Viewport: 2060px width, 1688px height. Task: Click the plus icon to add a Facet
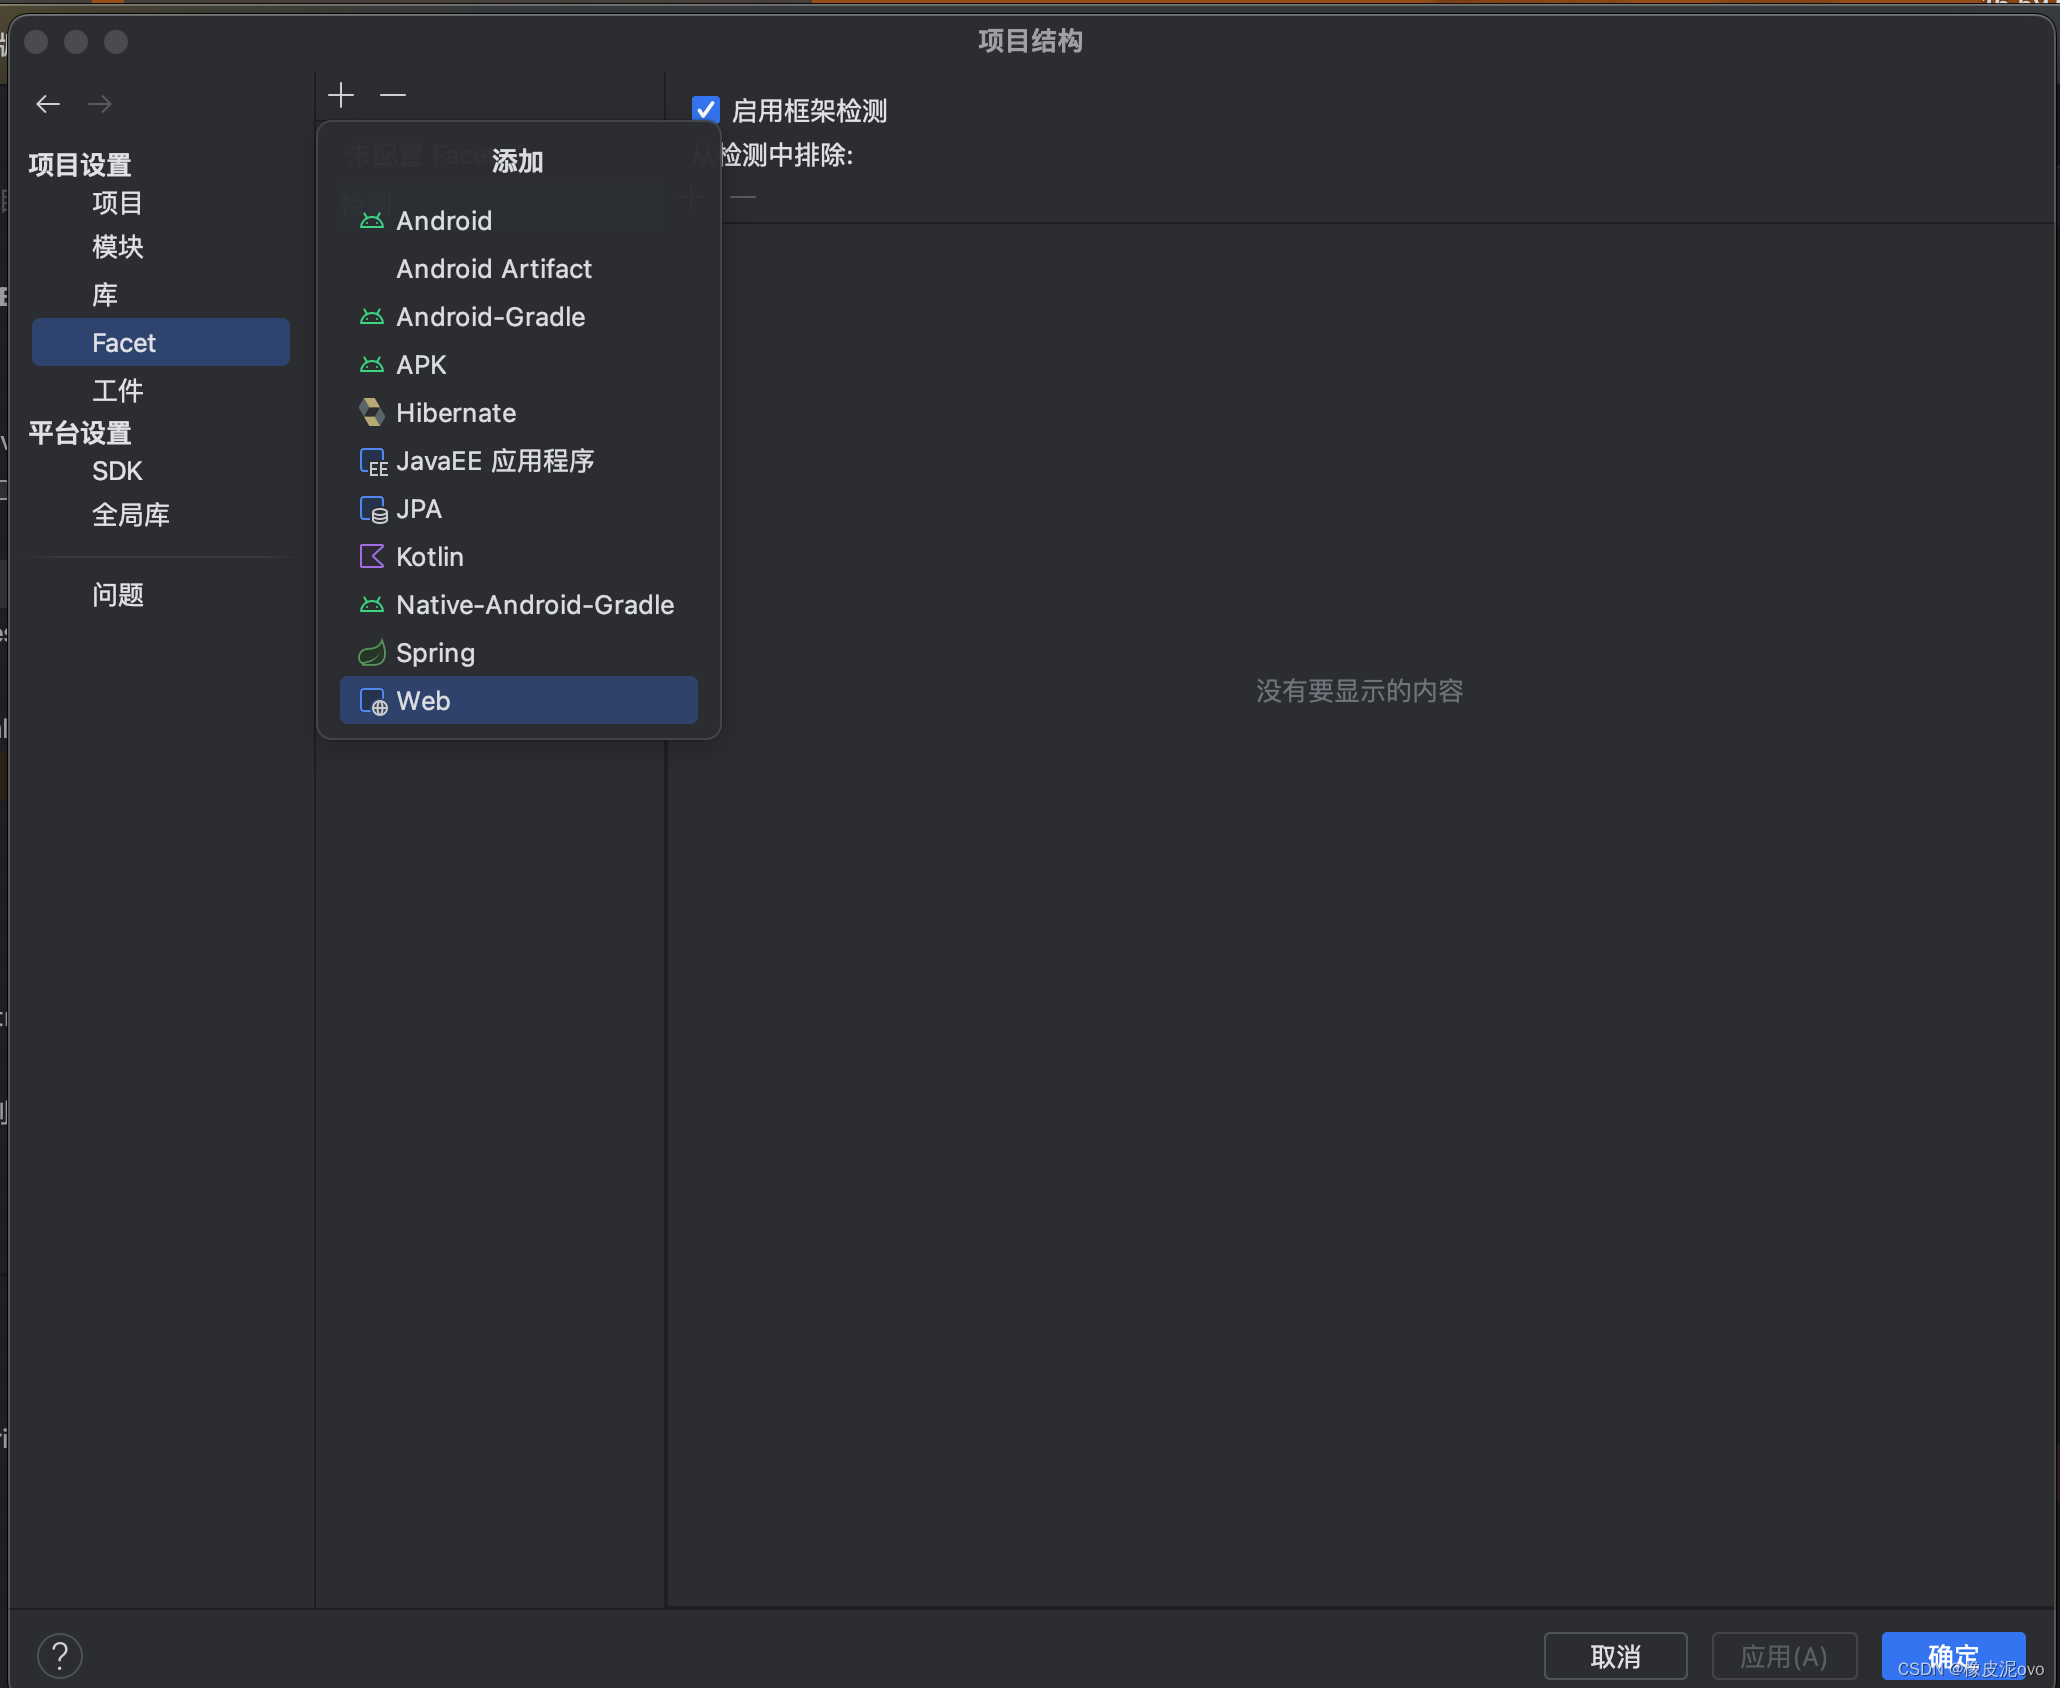pyautogui.click(x=341, y=95)
